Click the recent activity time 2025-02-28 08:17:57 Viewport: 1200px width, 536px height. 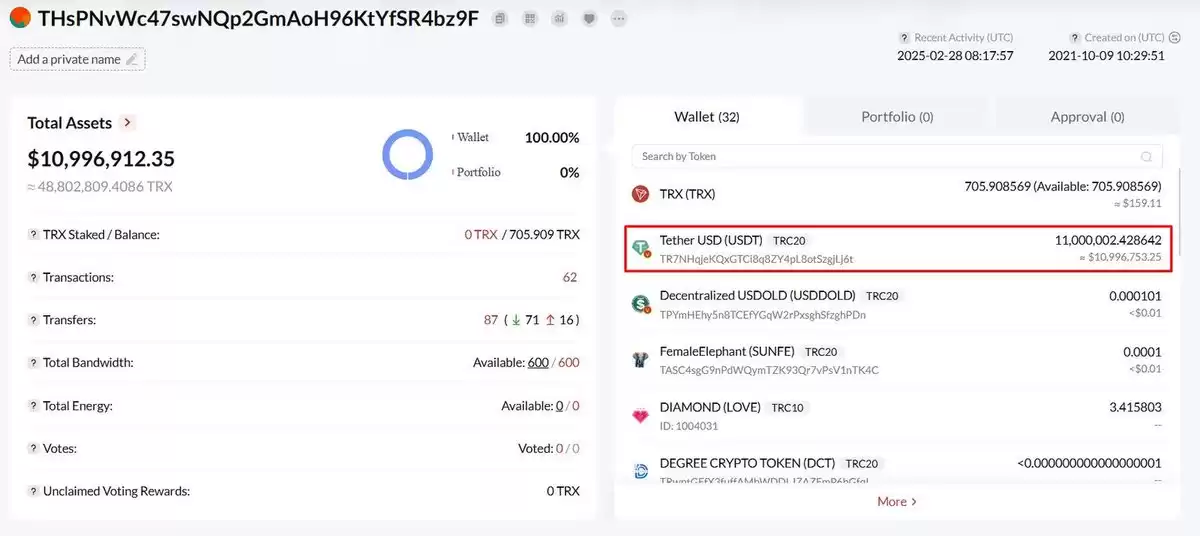(x=955, y=56)
